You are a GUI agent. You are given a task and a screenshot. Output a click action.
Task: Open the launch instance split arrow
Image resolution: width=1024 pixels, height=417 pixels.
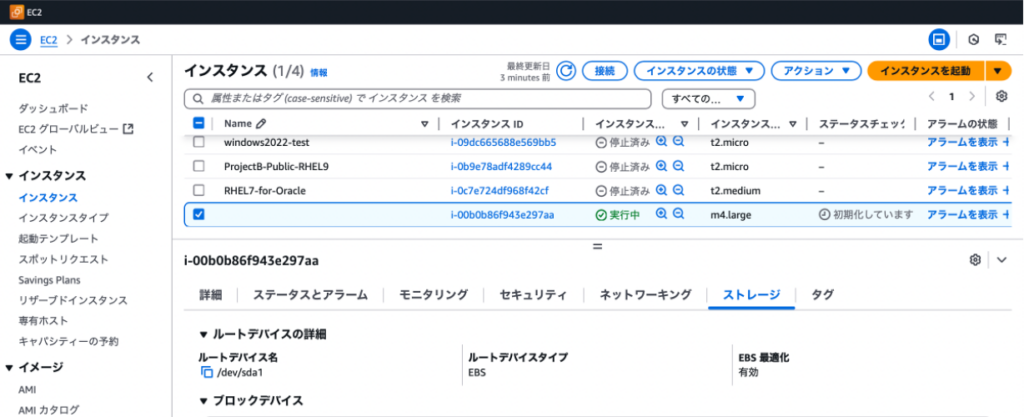997,71
